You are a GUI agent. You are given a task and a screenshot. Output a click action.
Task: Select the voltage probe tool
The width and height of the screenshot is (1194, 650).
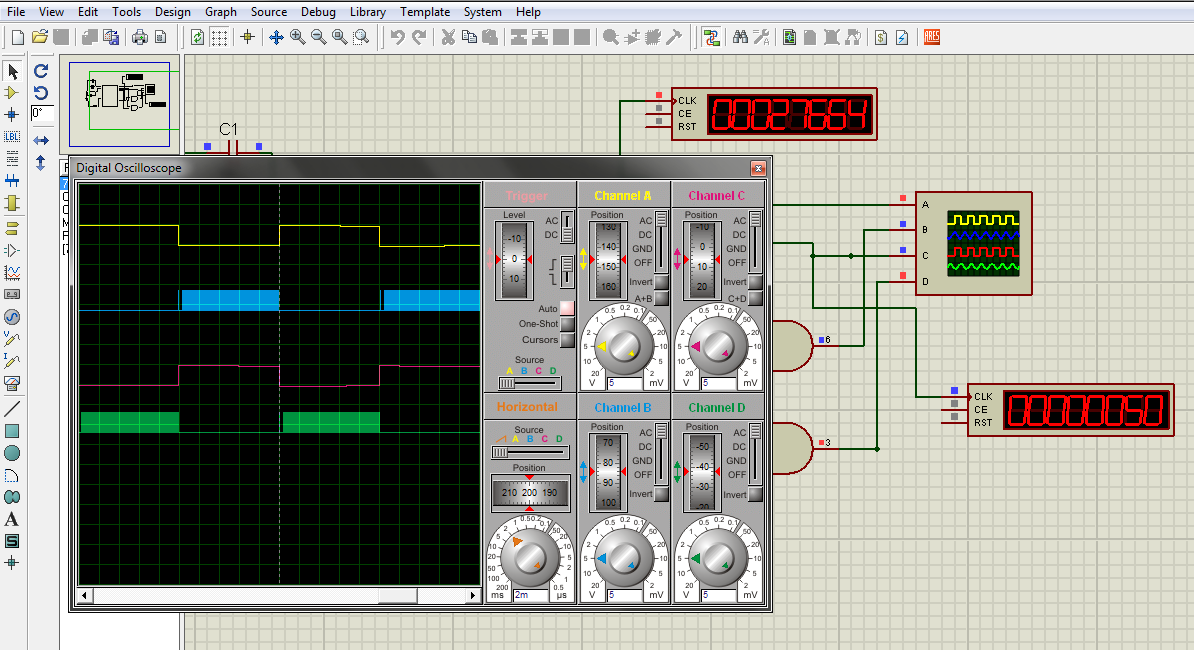[x=12, y=339]
